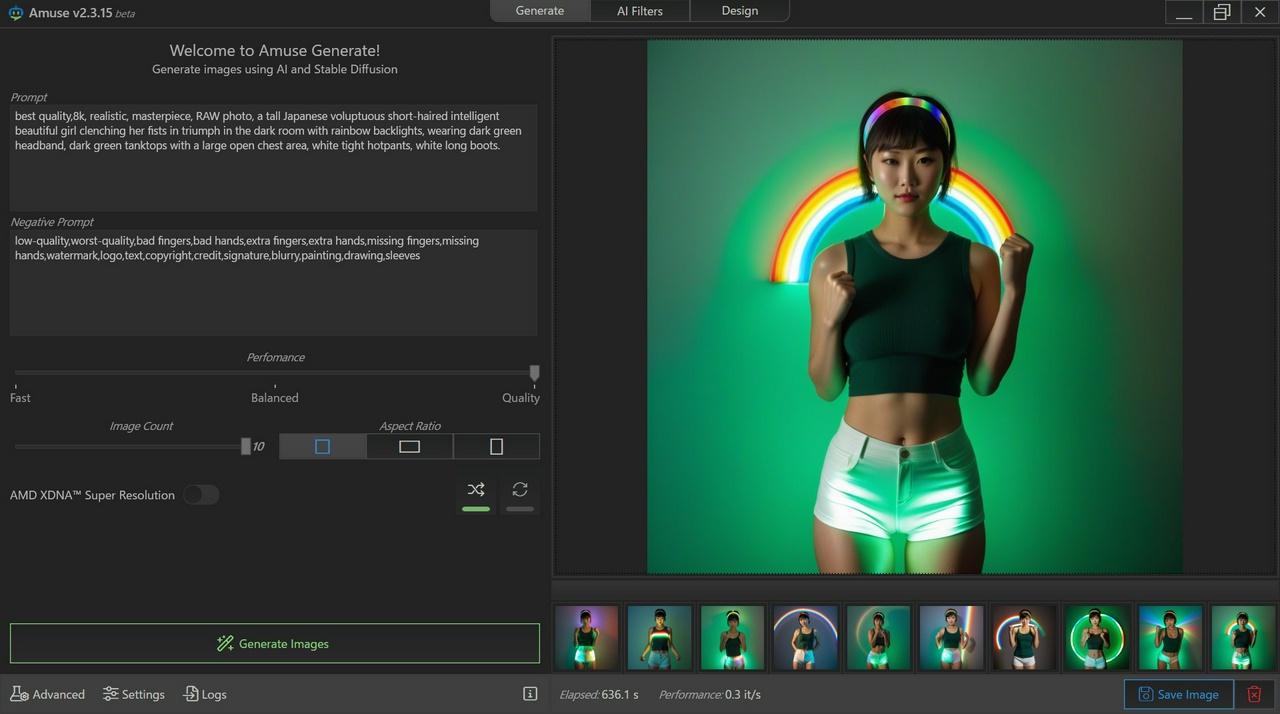Click the red delete trash icon
This screenshot has width=1280, height=714.
coord(1254,694)
